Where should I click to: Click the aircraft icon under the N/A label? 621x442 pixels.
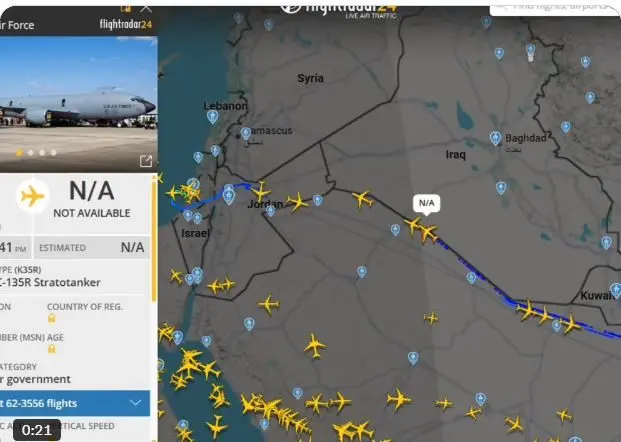click(429, 233)
